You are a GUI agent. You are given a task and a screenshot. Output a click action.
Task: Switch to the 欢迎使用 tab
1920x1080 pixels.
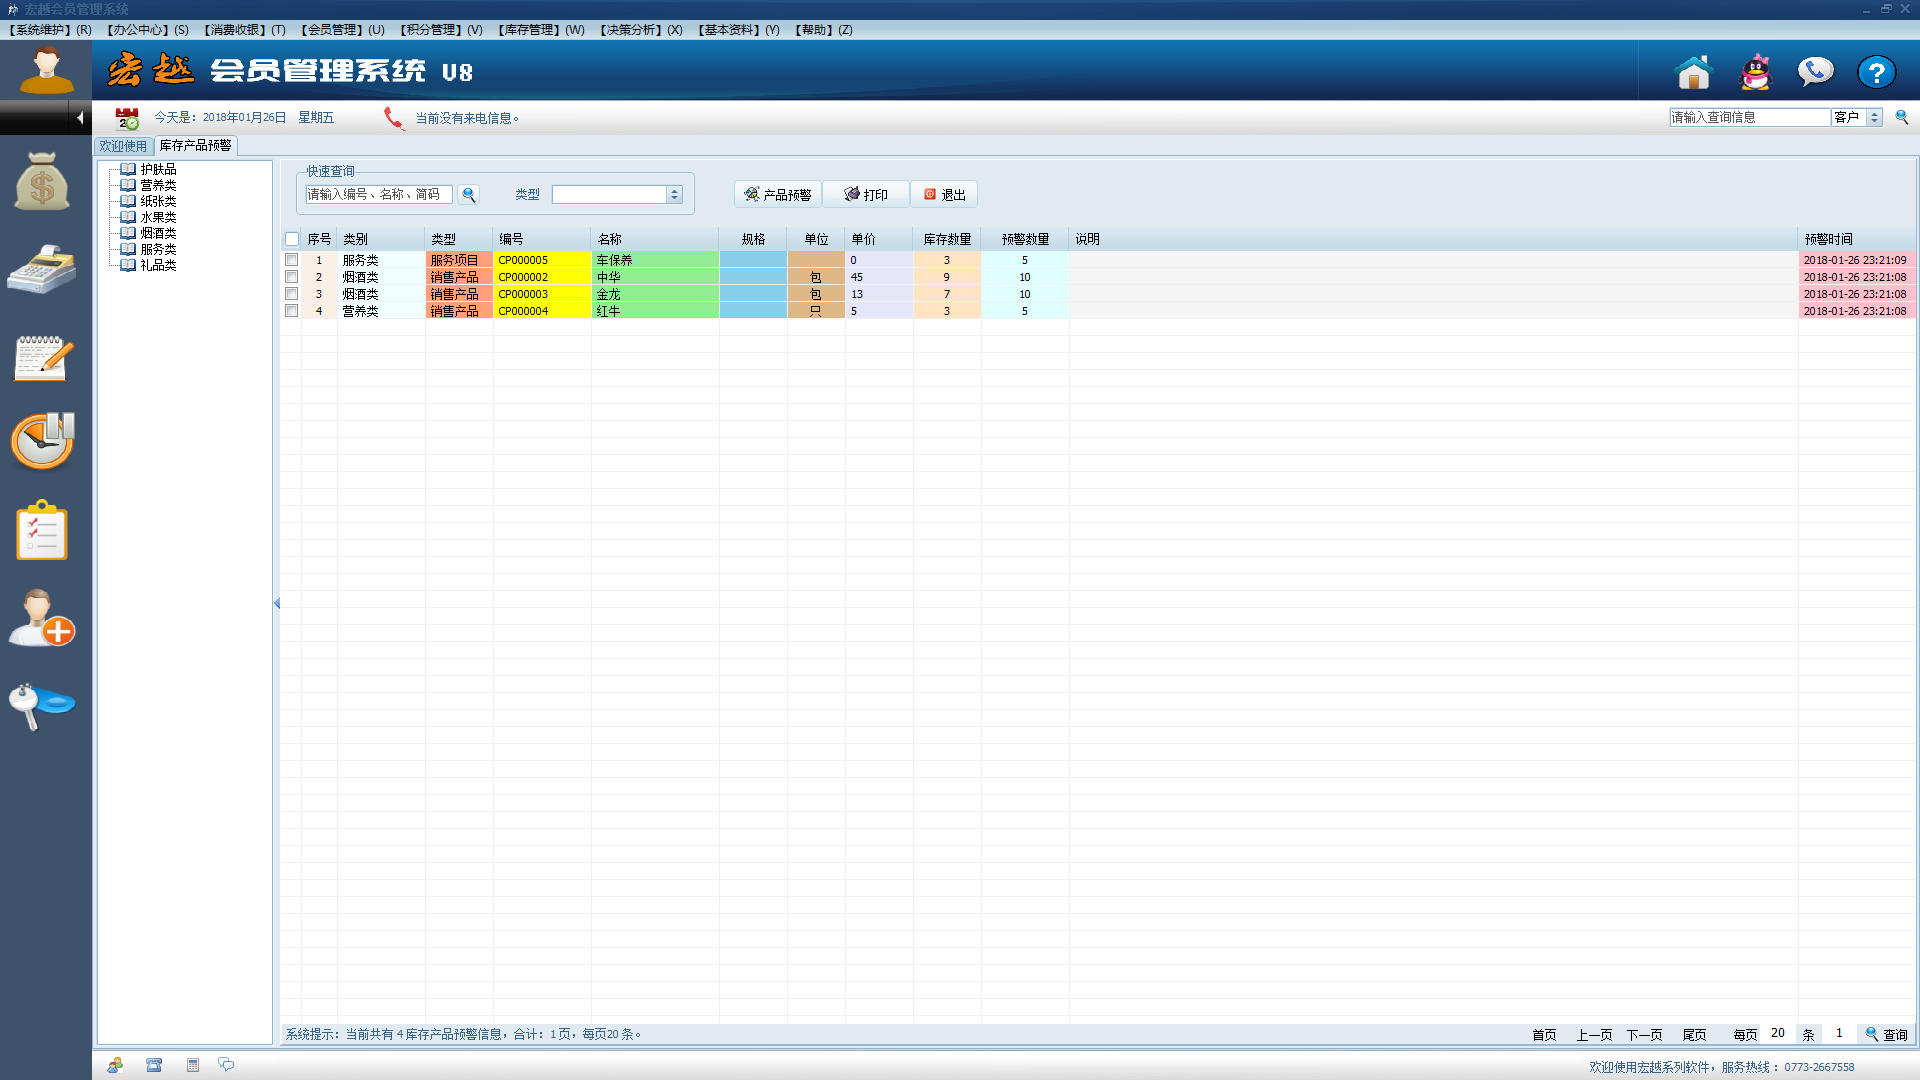tap(123, 146)
